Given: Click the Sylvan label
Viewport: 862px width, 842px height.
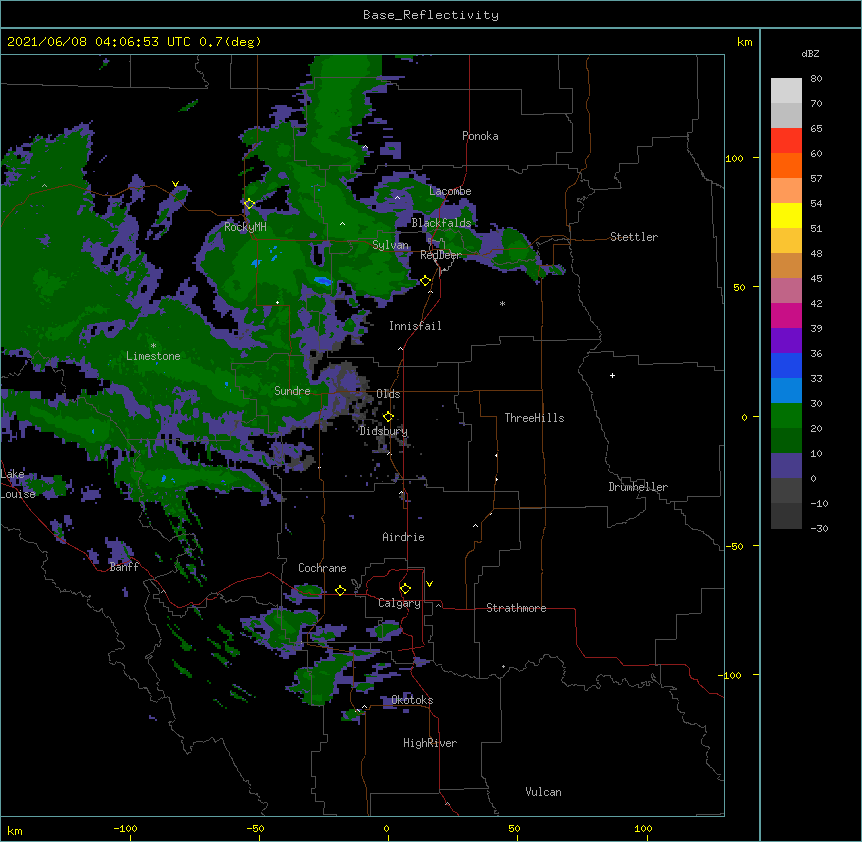Looking at the screenshot, I should click(390, 245).
